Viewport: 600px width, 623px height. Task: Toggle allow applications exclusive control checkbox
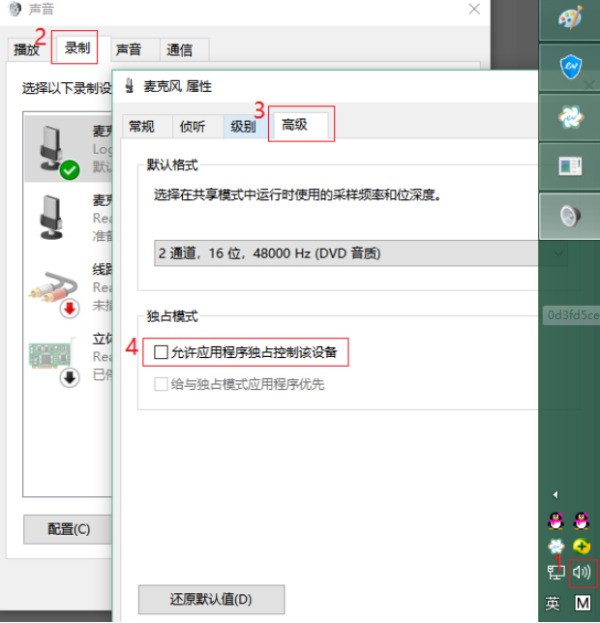[x=161, y=352]
